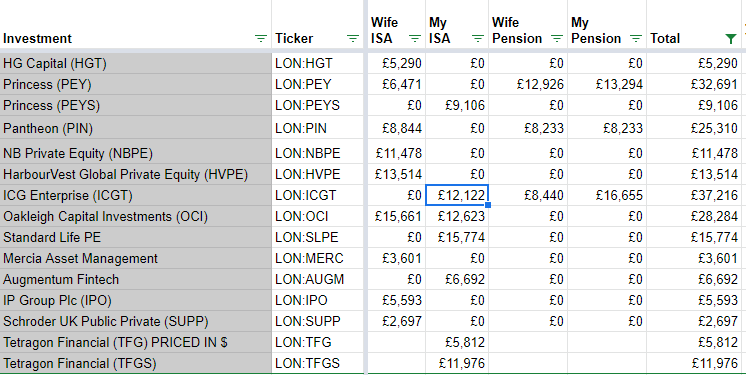
Task: Select Schroder UK Public Private cell
Action: [x=136, y=321]
